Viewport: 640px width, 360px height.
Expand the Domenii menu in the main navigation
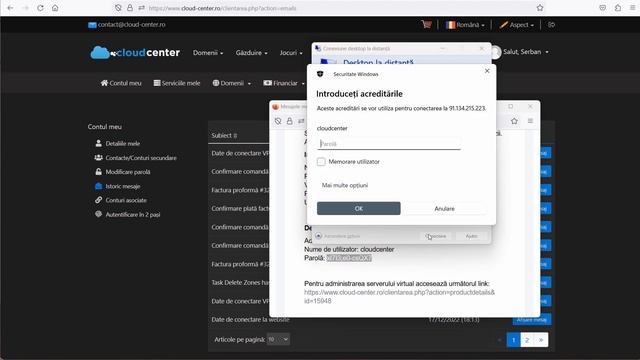tap(208, 53)
